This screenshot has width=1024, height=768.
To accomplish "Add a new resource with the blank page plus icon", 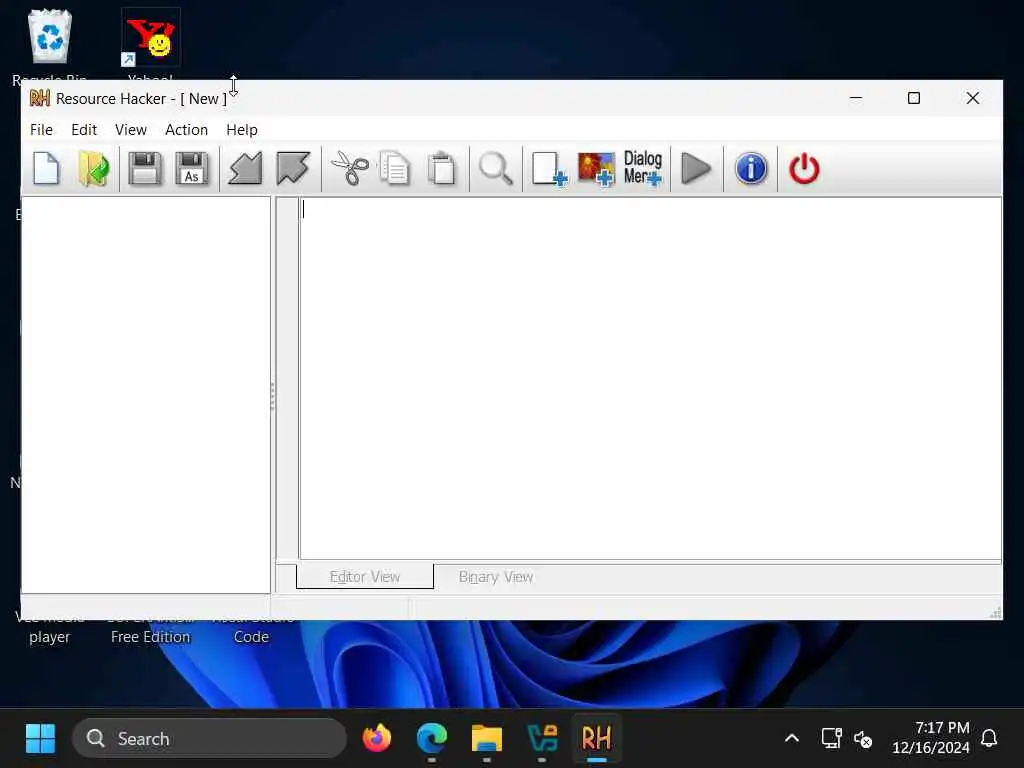I will [549, 168].
